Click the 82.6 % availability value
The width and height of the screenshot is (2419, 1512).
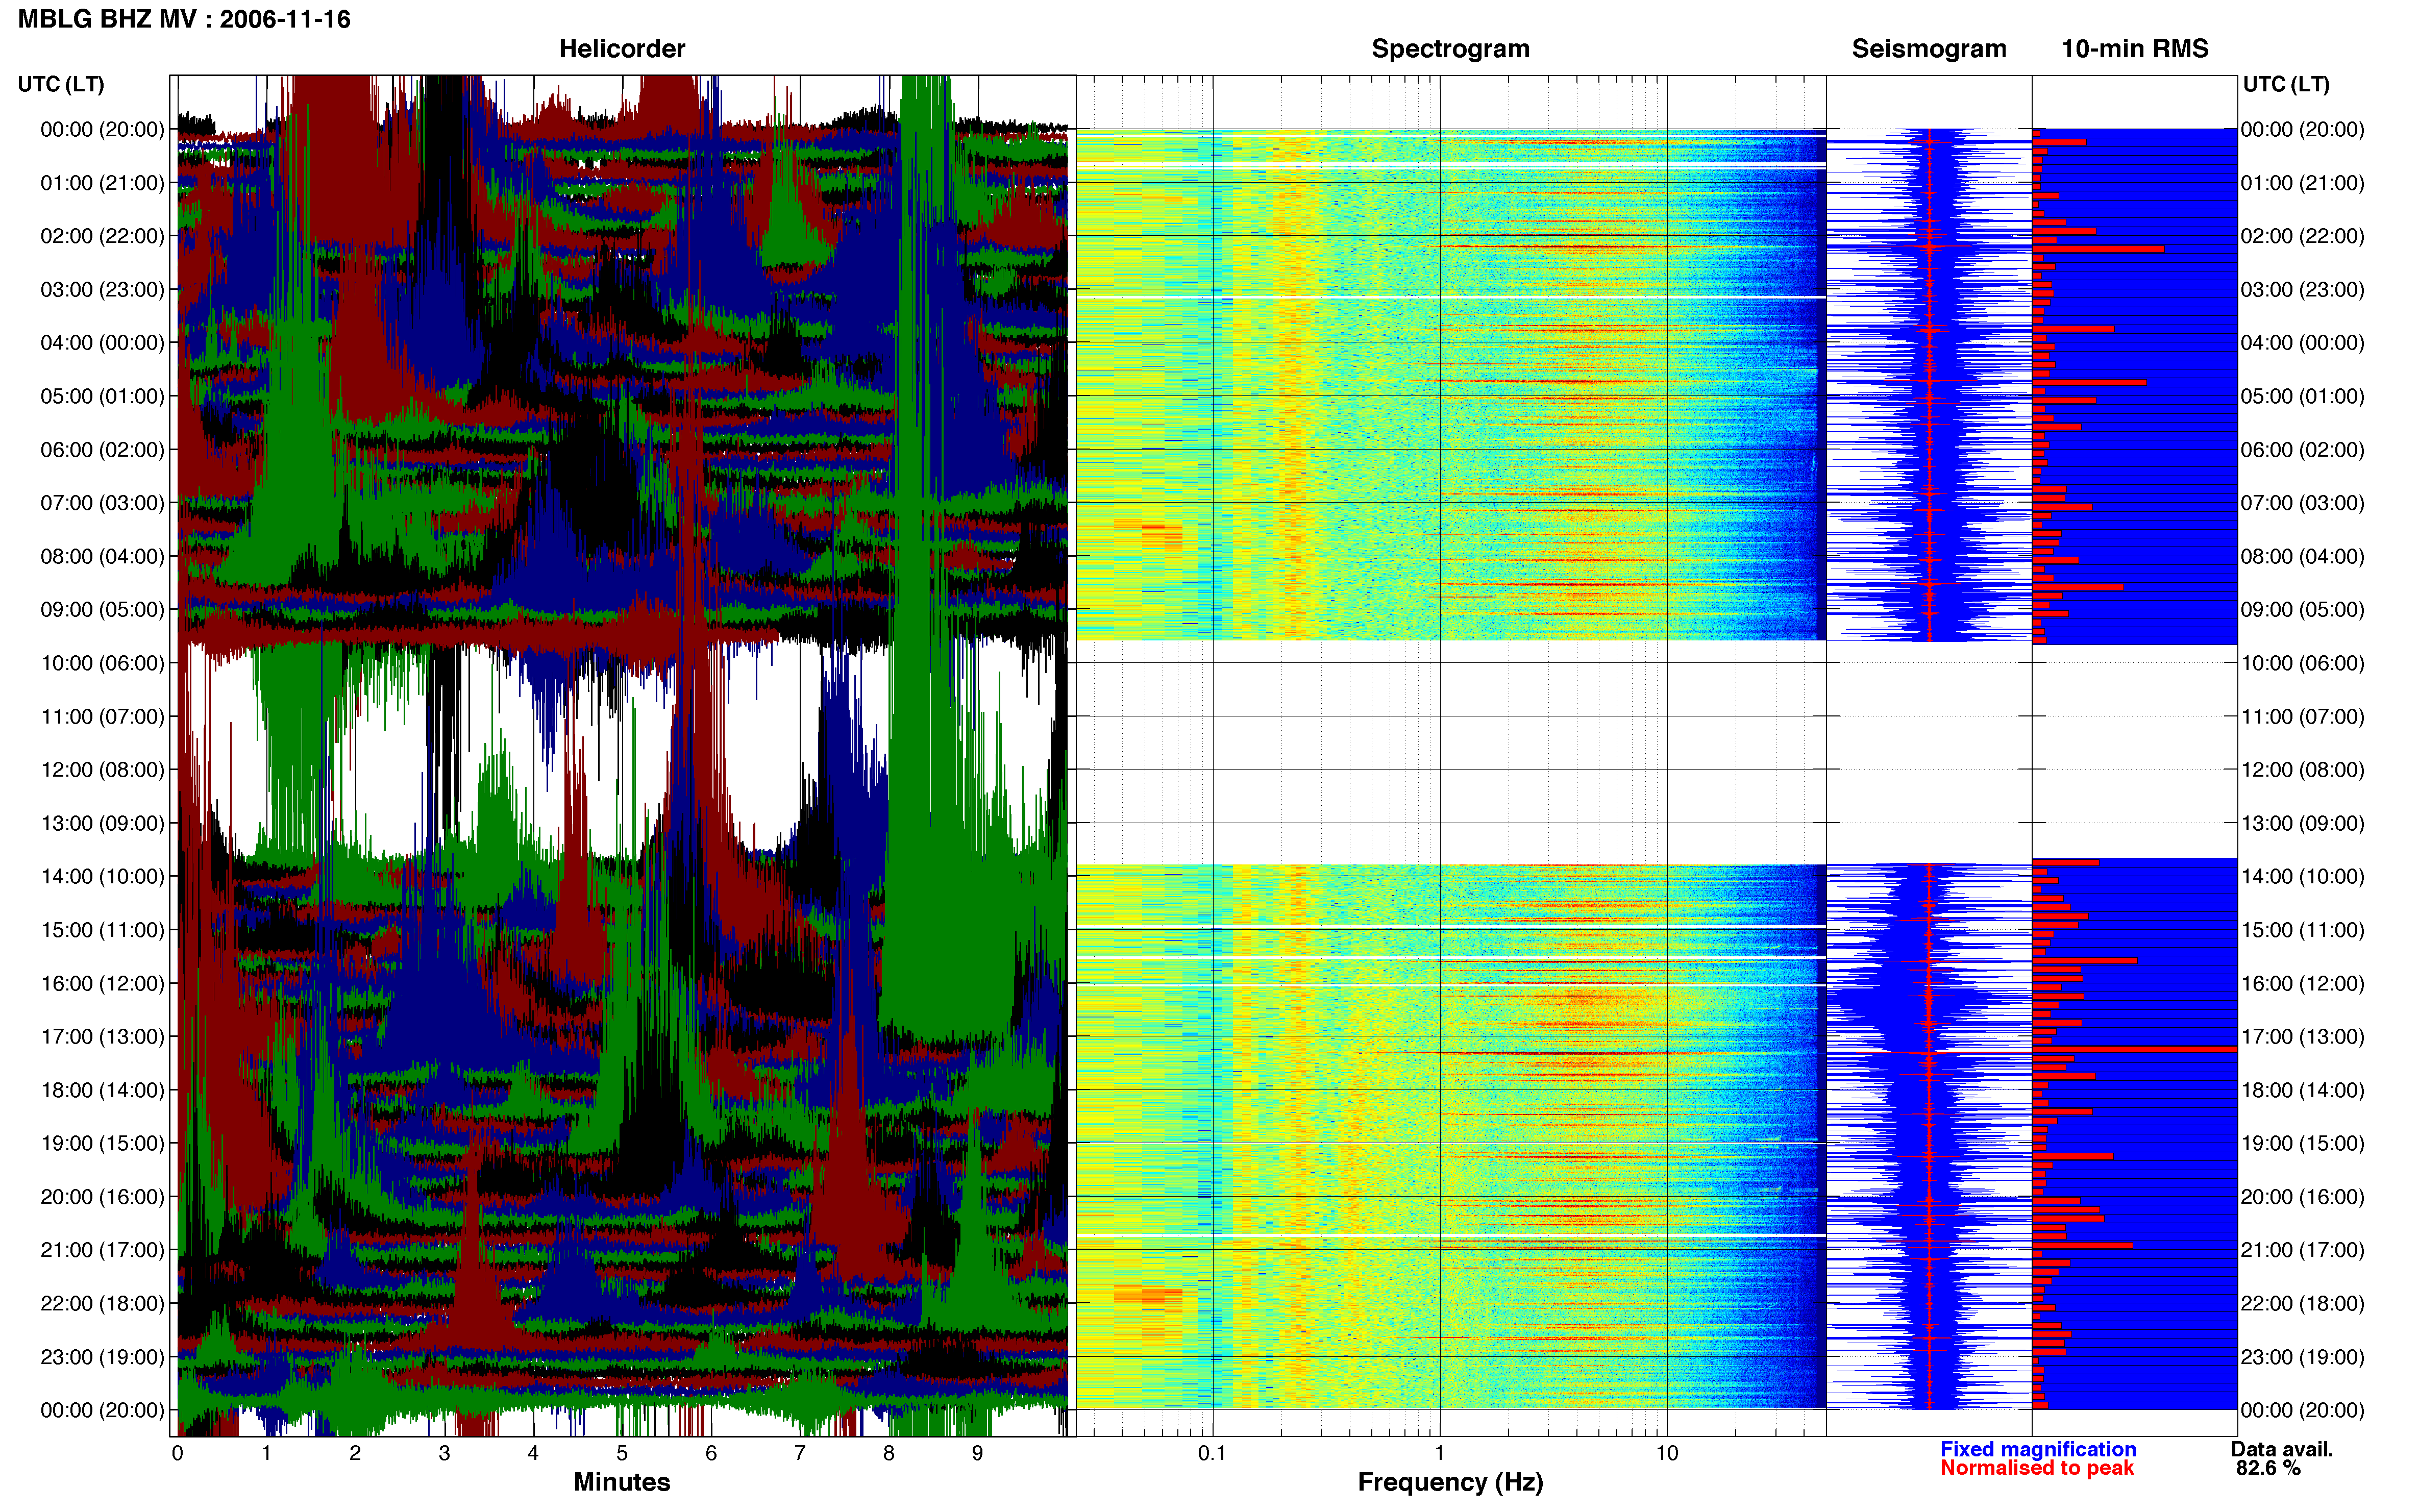click(x=2268, y=1468)
